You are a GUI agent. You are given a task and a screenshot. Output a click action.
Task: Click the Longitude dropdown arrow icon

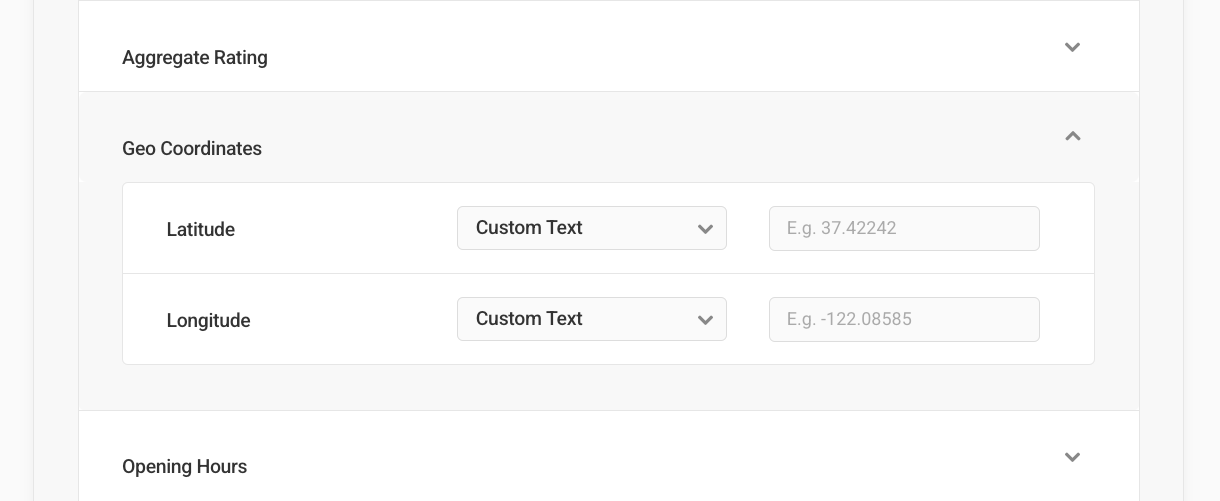click(x=705, y=320)
